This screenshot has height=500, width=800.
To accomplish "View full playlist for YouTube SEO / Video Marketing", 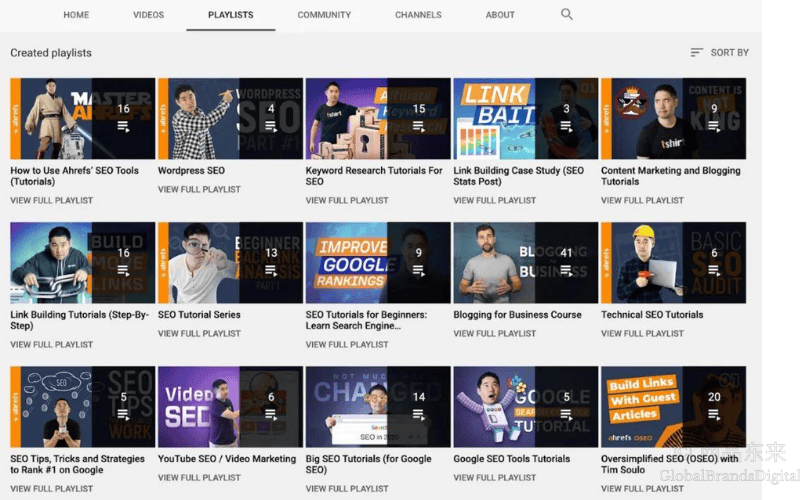I will pos(199,478).
